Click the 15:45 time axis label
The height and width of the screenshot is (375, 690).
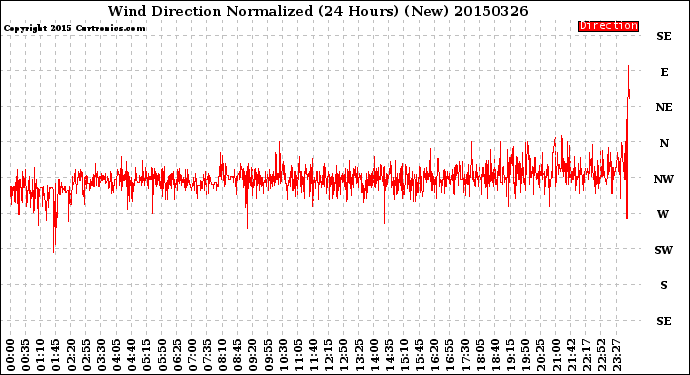419,355
